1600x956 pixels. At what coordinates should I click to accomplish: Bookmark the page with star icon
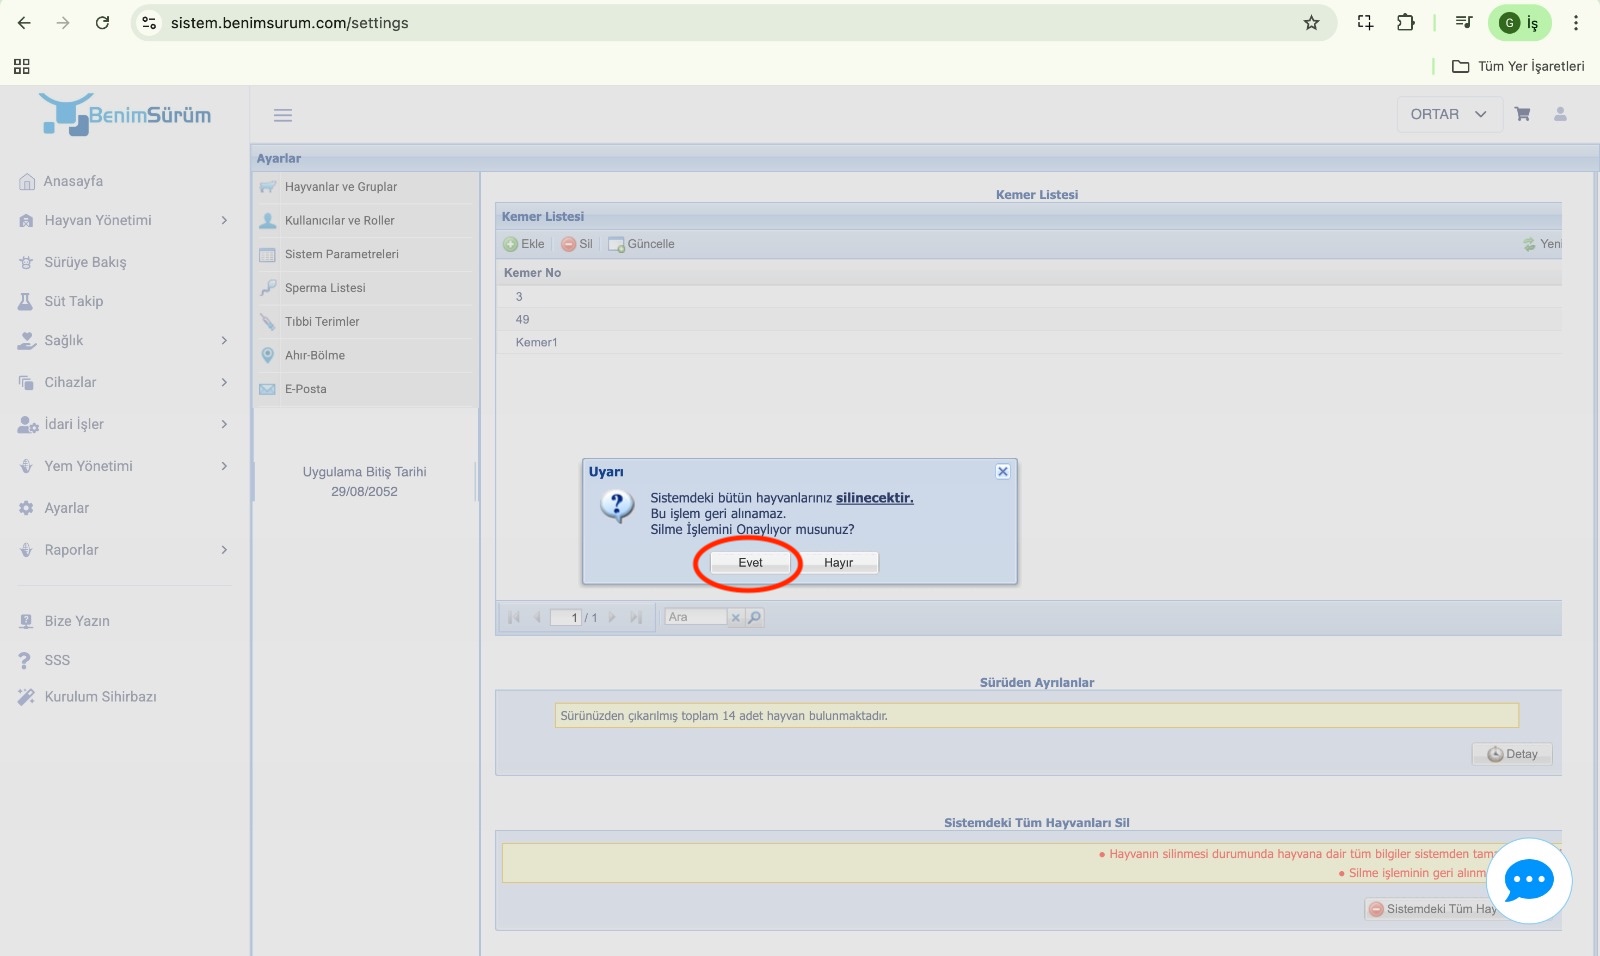1311,23
